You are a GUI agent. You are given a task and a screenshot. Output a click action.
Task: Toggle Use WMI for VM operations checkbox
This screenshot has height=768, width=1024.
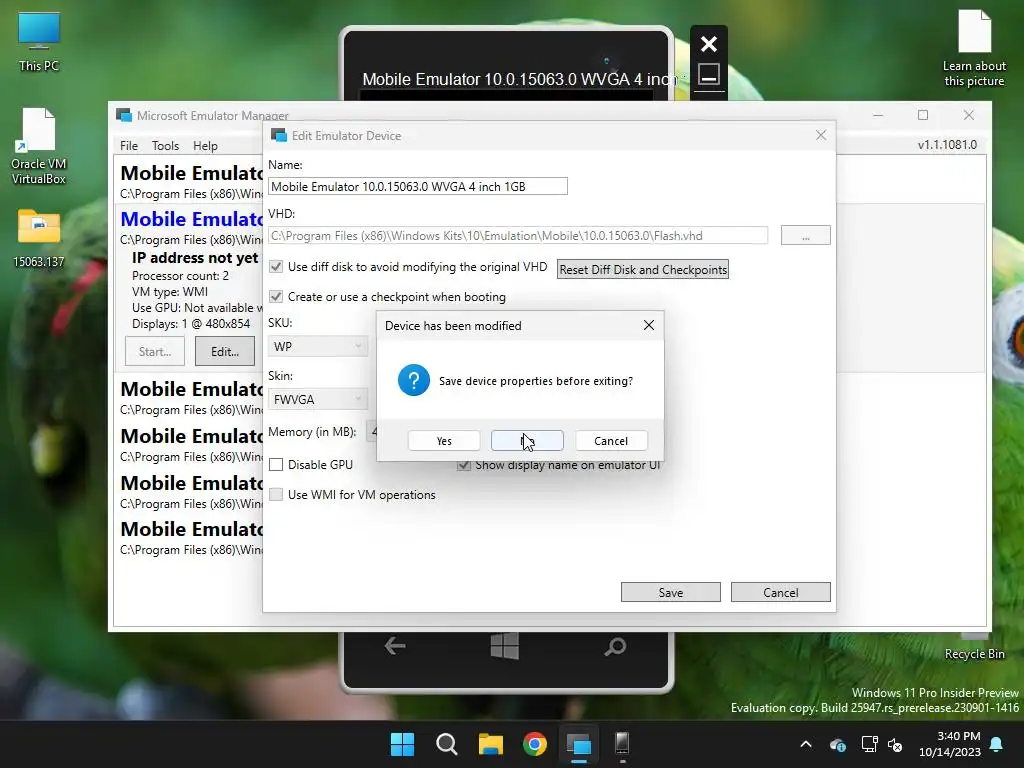276,494
